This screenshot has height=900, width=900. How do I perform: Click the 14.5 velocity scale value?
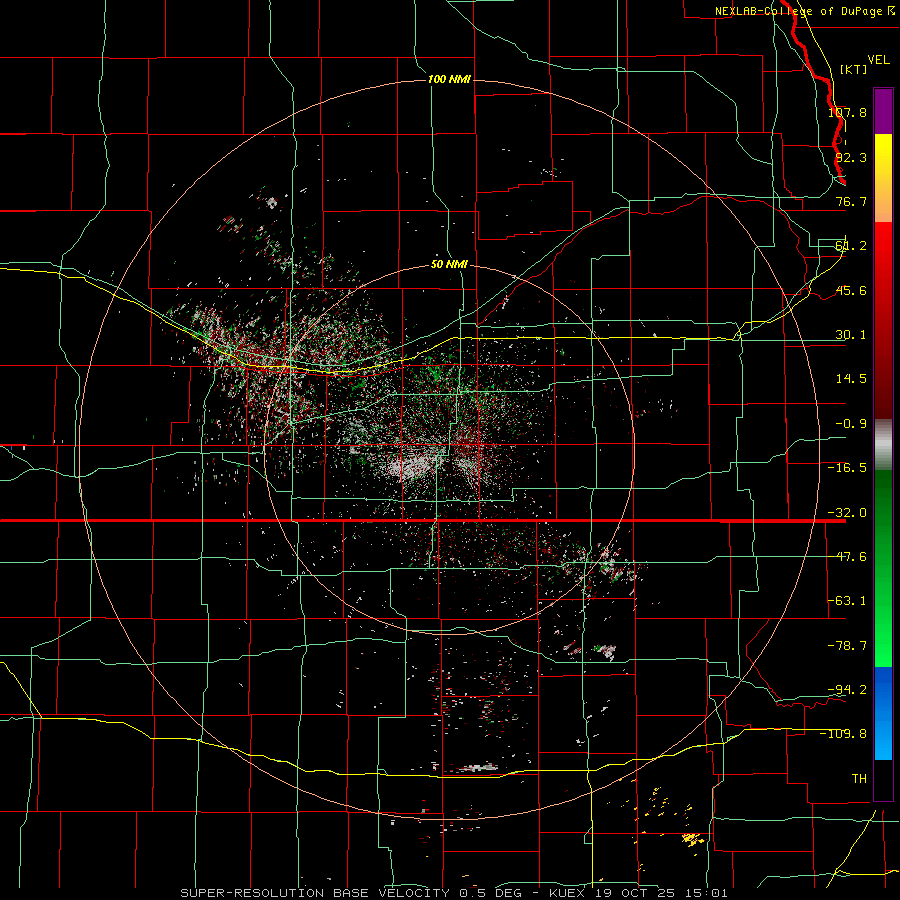(851, 379)
